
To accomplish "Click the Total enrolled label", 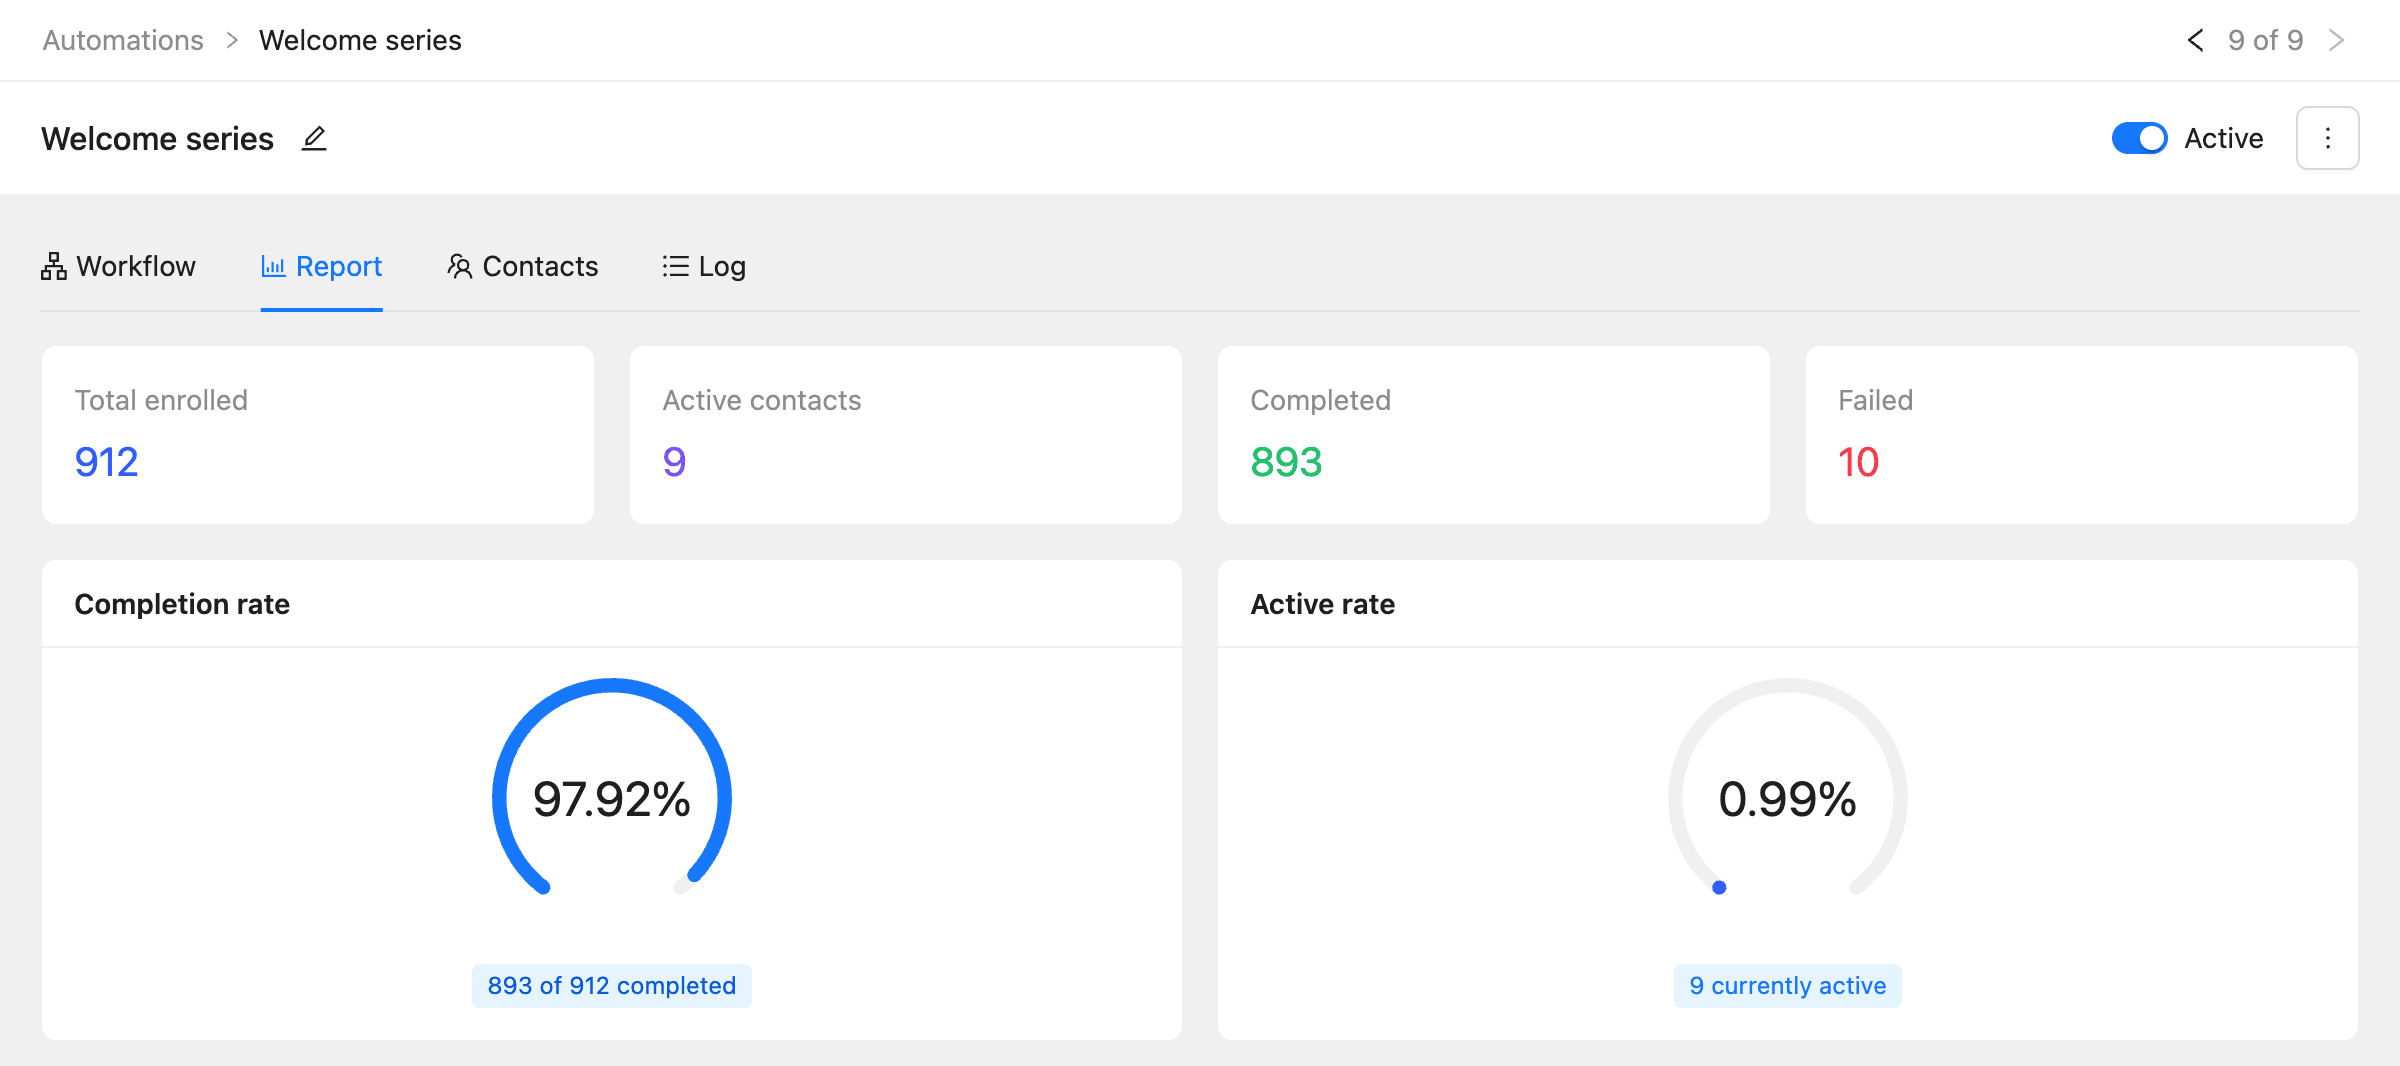I will [x=161, y=400].
